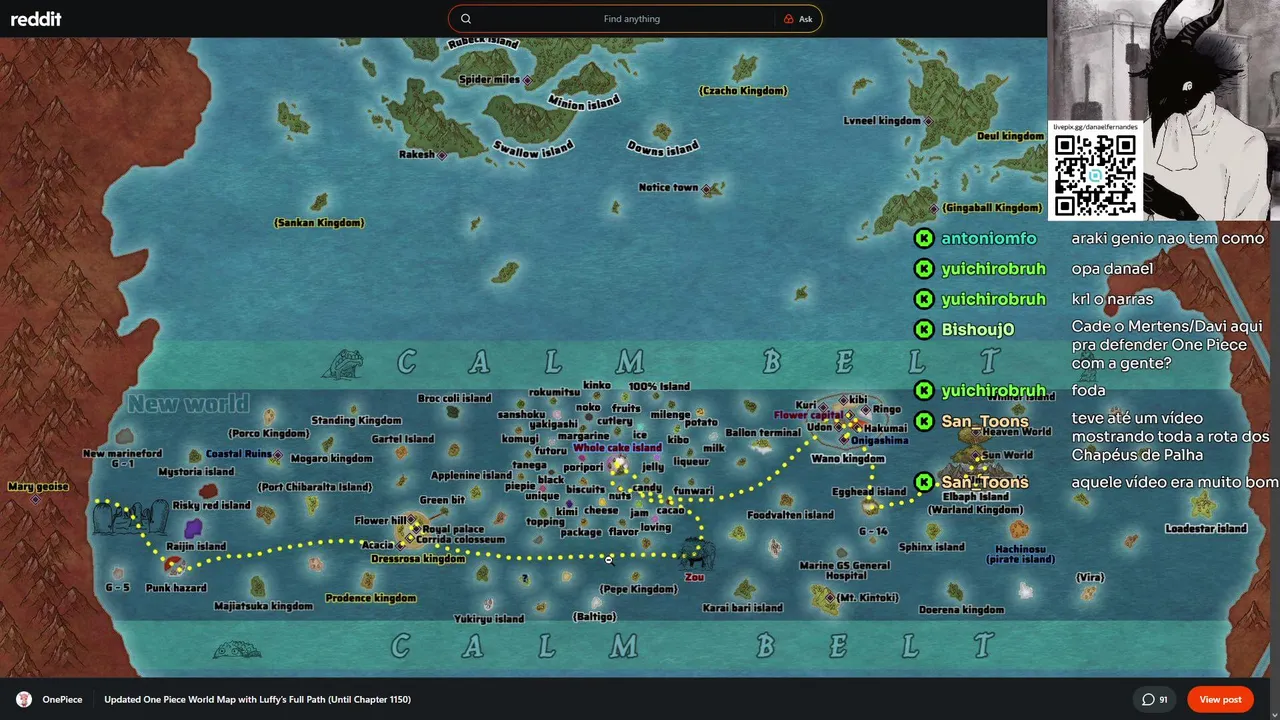Screen dimensions: 1280x720
Task: Click the (Baltigo) label
Action: [594, 617]
